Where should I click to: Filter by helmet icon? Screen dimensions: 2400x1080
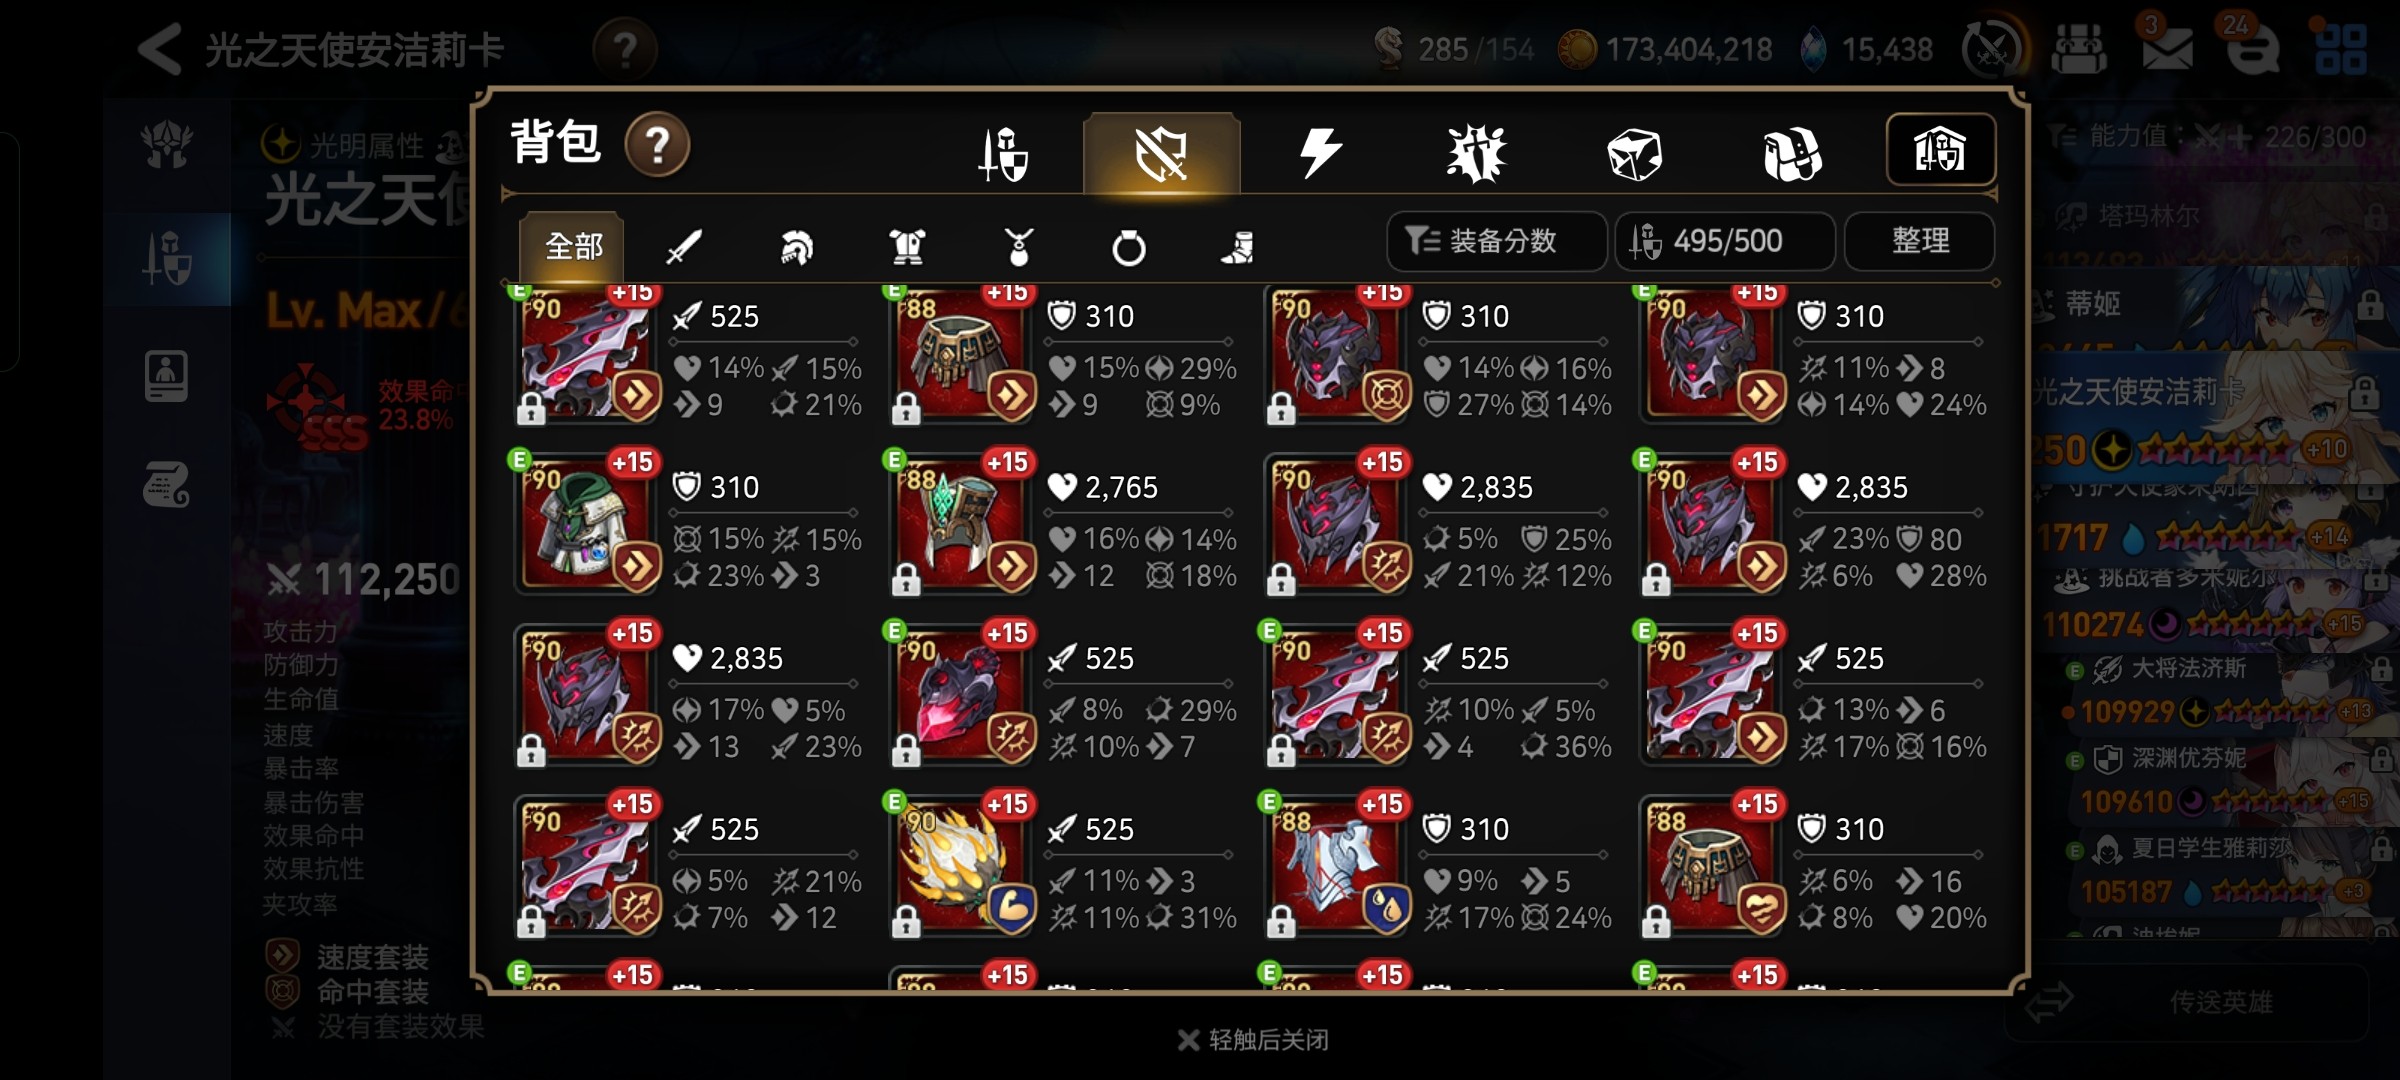(796, 247)
